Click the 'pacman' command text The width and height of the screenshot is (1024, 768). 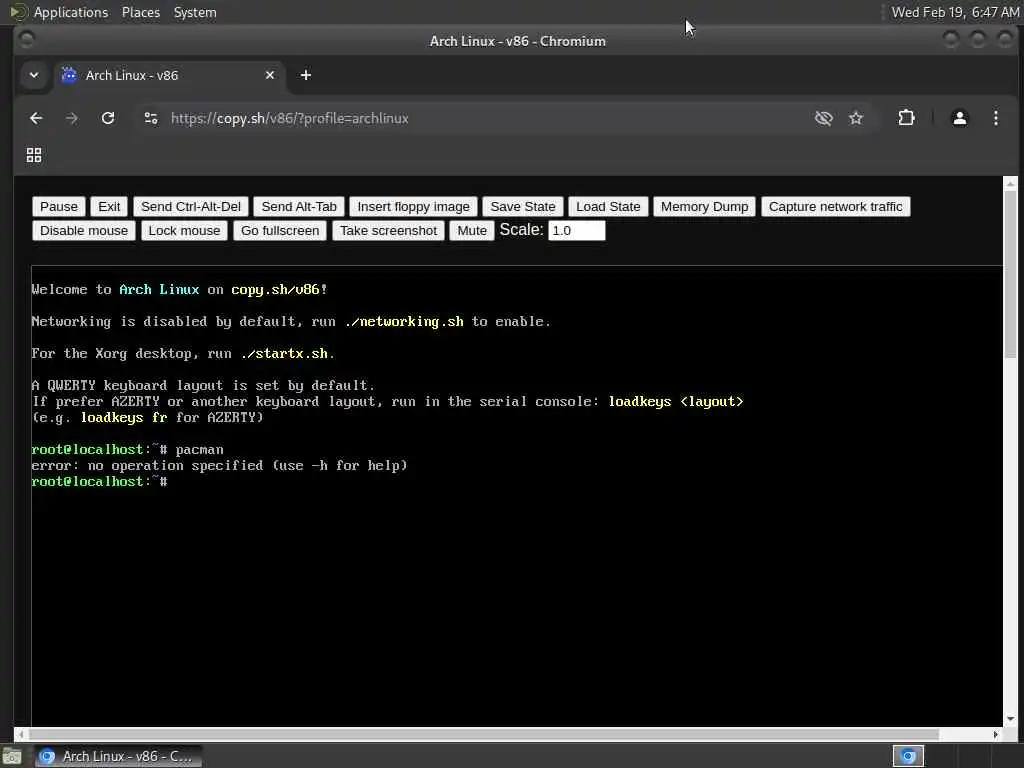pyautogui.click(x=200, y=450)
